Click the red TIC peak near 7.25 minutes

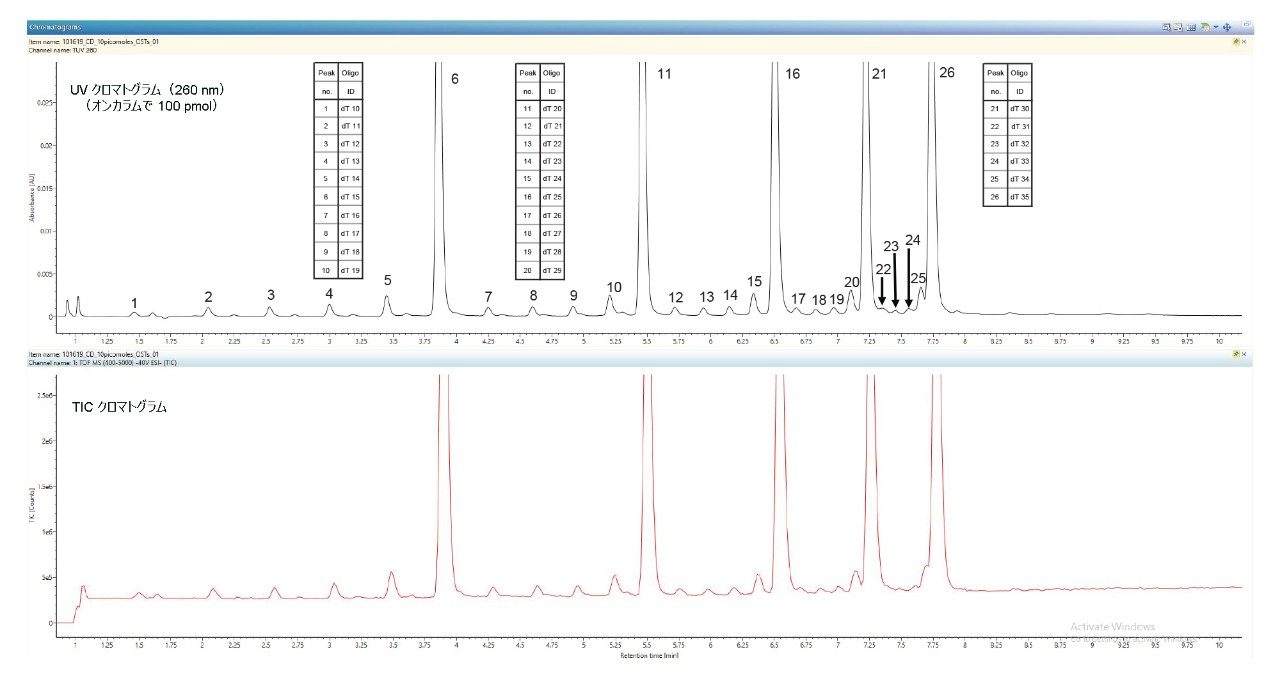(x=871, y=480)
